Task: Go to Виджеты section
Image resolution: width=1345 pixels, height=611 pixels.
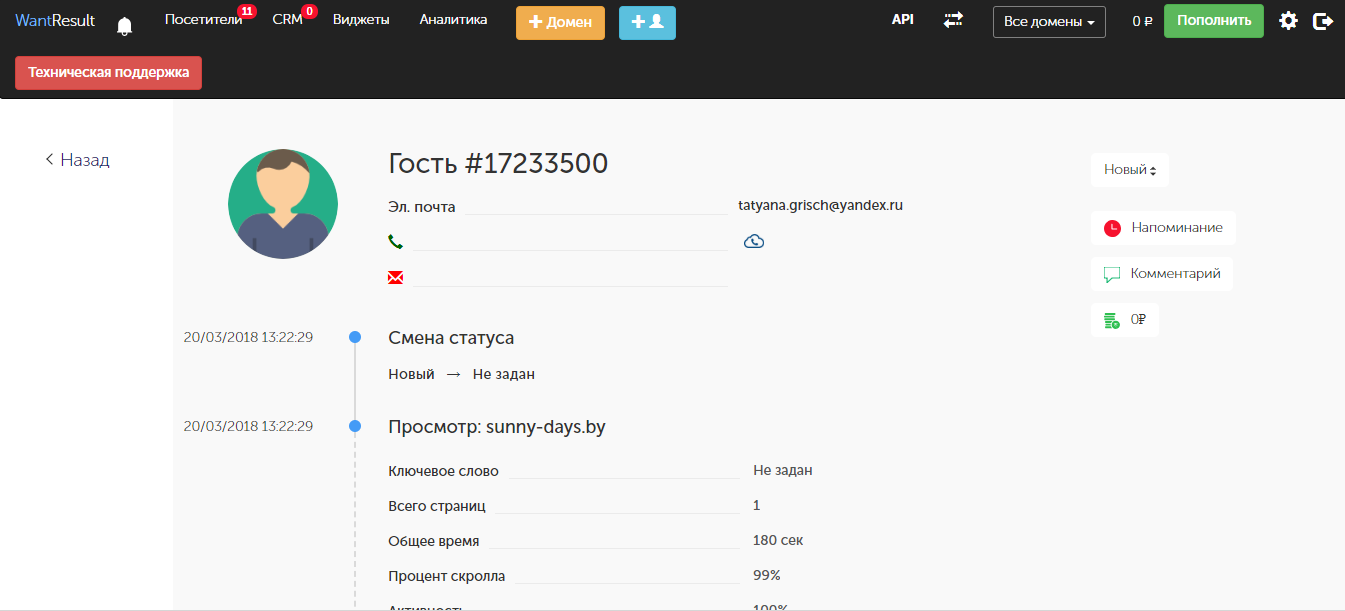Action: click(361, 19)
